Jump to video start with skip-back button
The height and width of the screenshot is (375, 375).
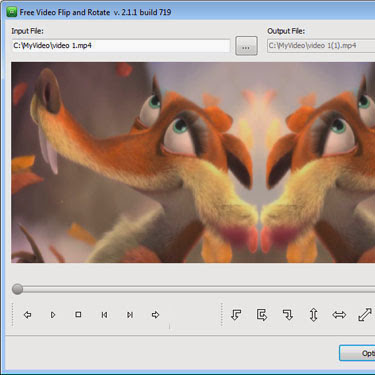104,315
